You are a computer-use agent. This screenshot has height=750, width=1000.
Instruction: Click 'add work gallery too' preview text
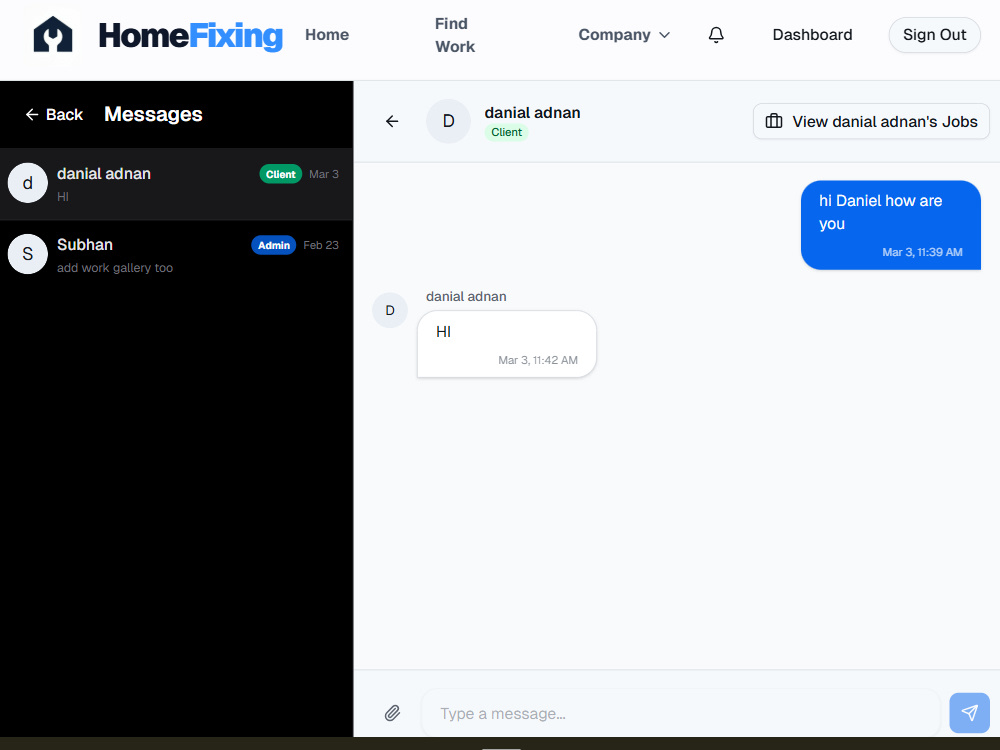click(115, 268)
